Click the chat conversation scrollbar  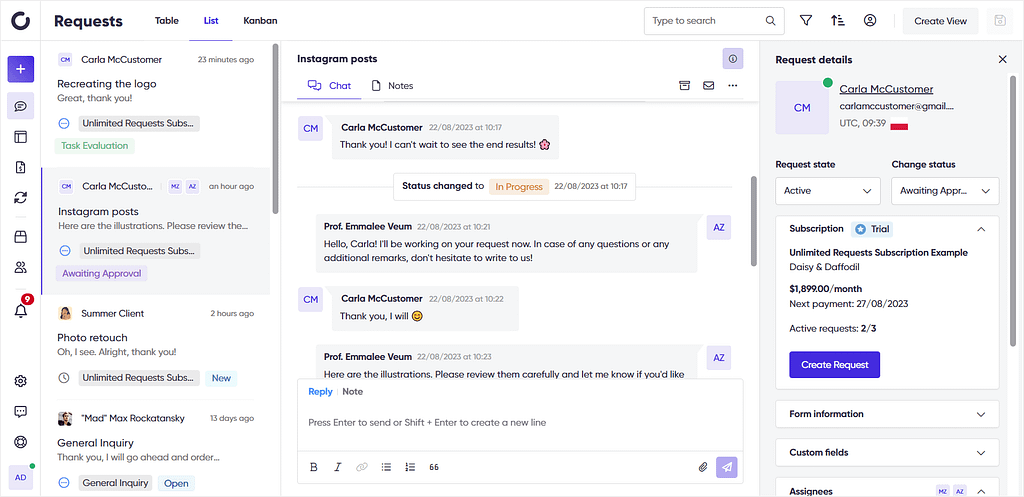pyautogui.click(x=752, y=221)
